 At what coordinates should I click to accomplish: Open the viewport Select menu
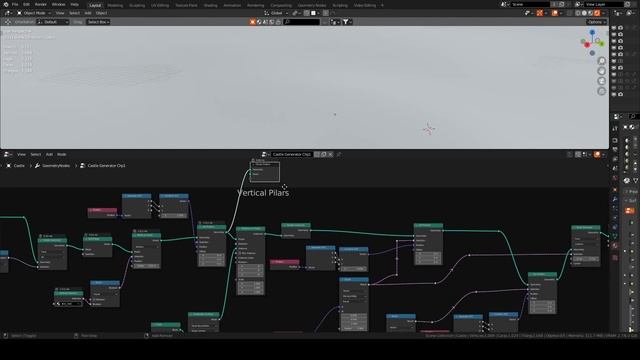point(74,13)
